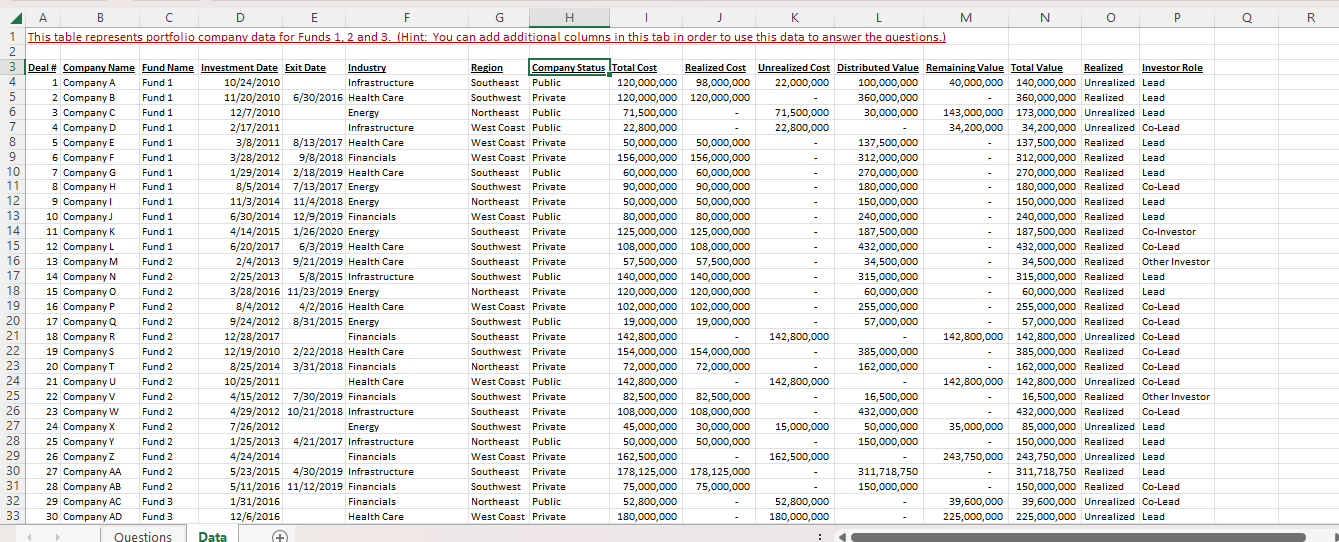Select the 'Remaining Value' header cell
Viewport: 1339px width, 542px height.
click(964, 67)
